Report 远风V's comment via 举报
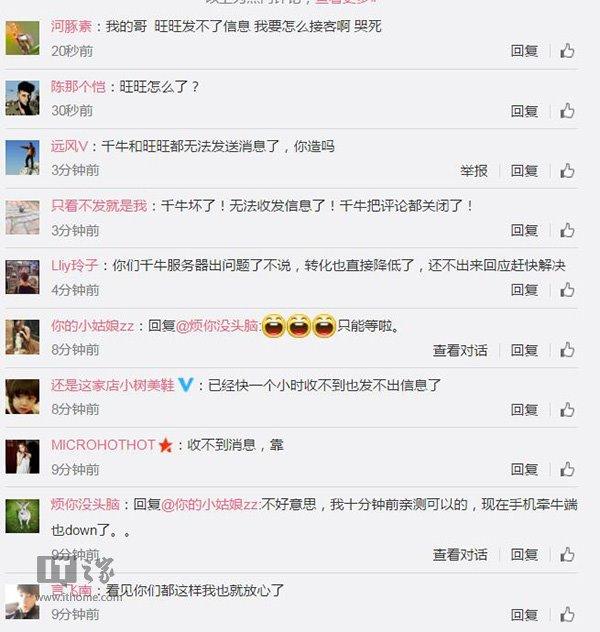 pos(474,171)
